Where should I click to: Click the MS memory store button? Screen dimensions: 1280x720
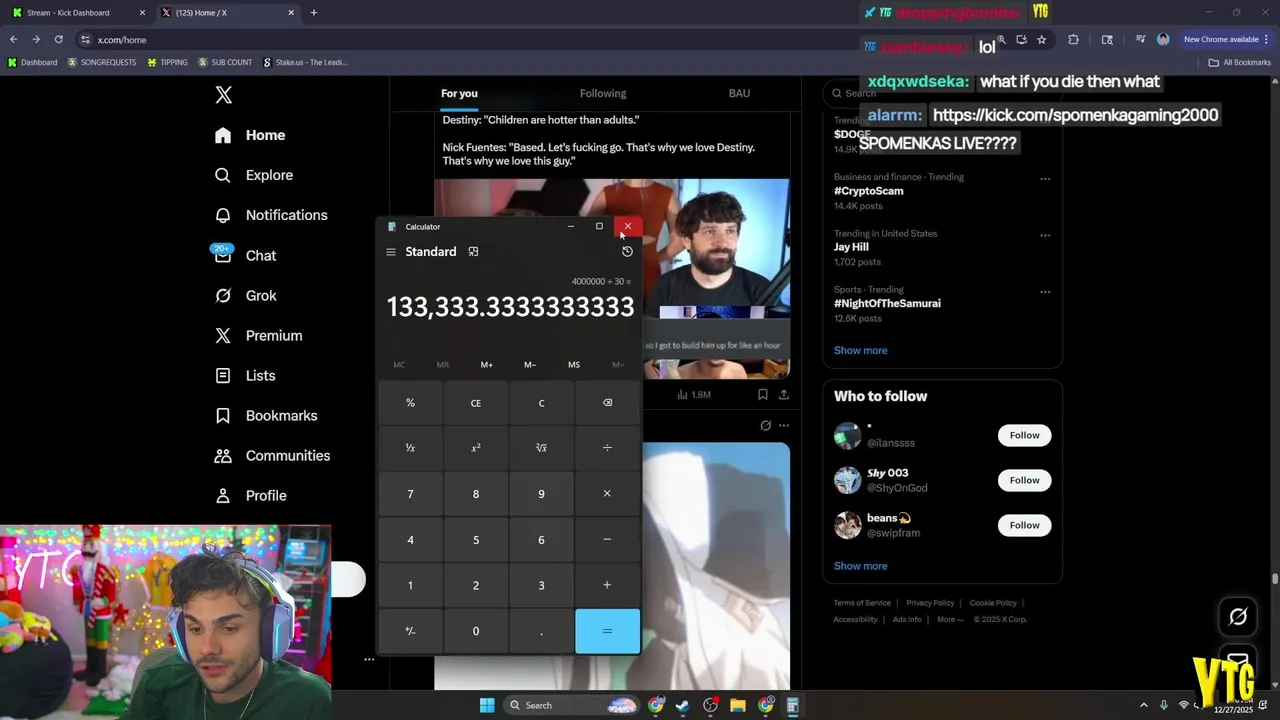click(x=574, y=365)
